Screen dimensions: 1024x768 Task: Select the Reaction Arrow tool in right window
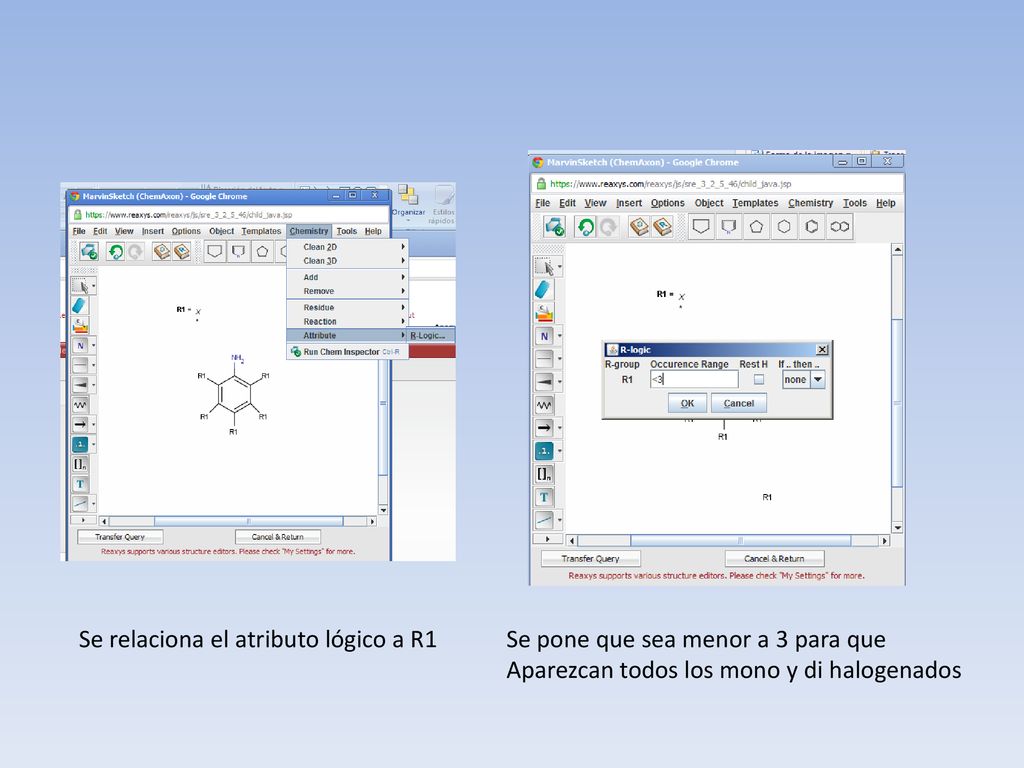pos(543,428)
